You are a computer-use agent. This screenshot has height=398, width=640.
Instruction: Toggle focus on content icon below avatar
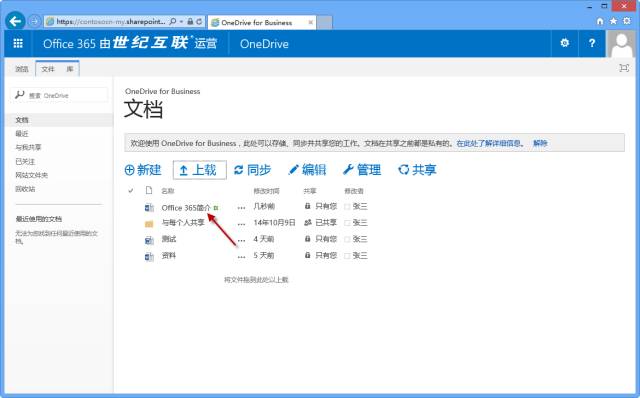[x=624, y=68]
